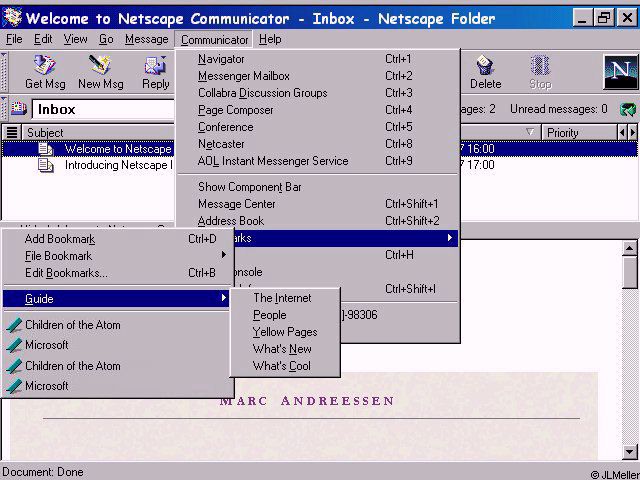Click the Introducing Netscape message icon
Screen dimensions: 640x480
coord(45,165)
